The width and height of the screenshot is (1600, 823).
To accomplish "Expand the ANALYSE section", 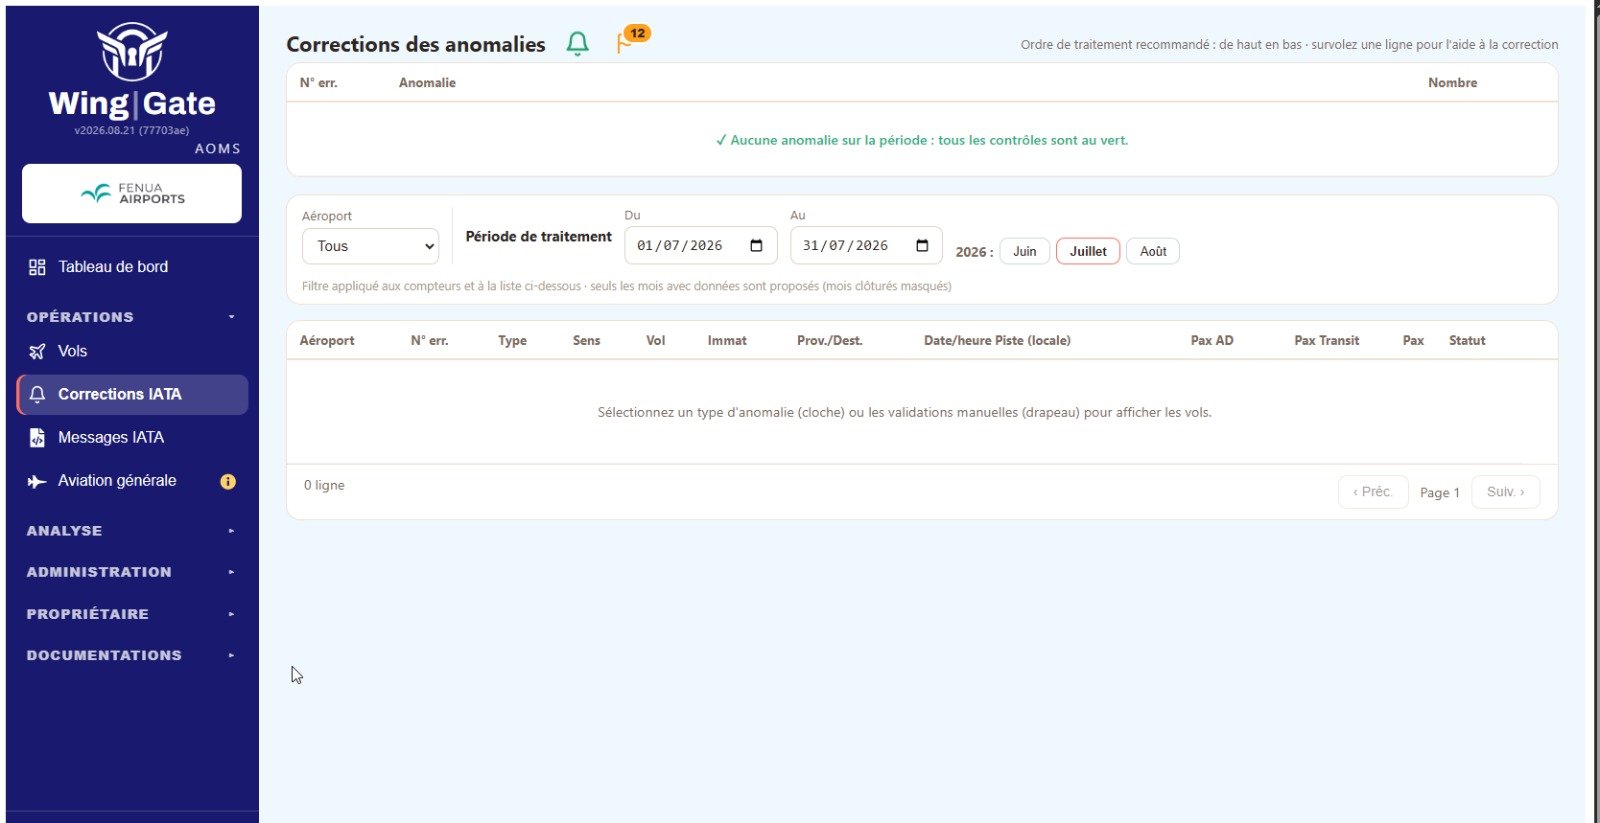I will [132, 531].
